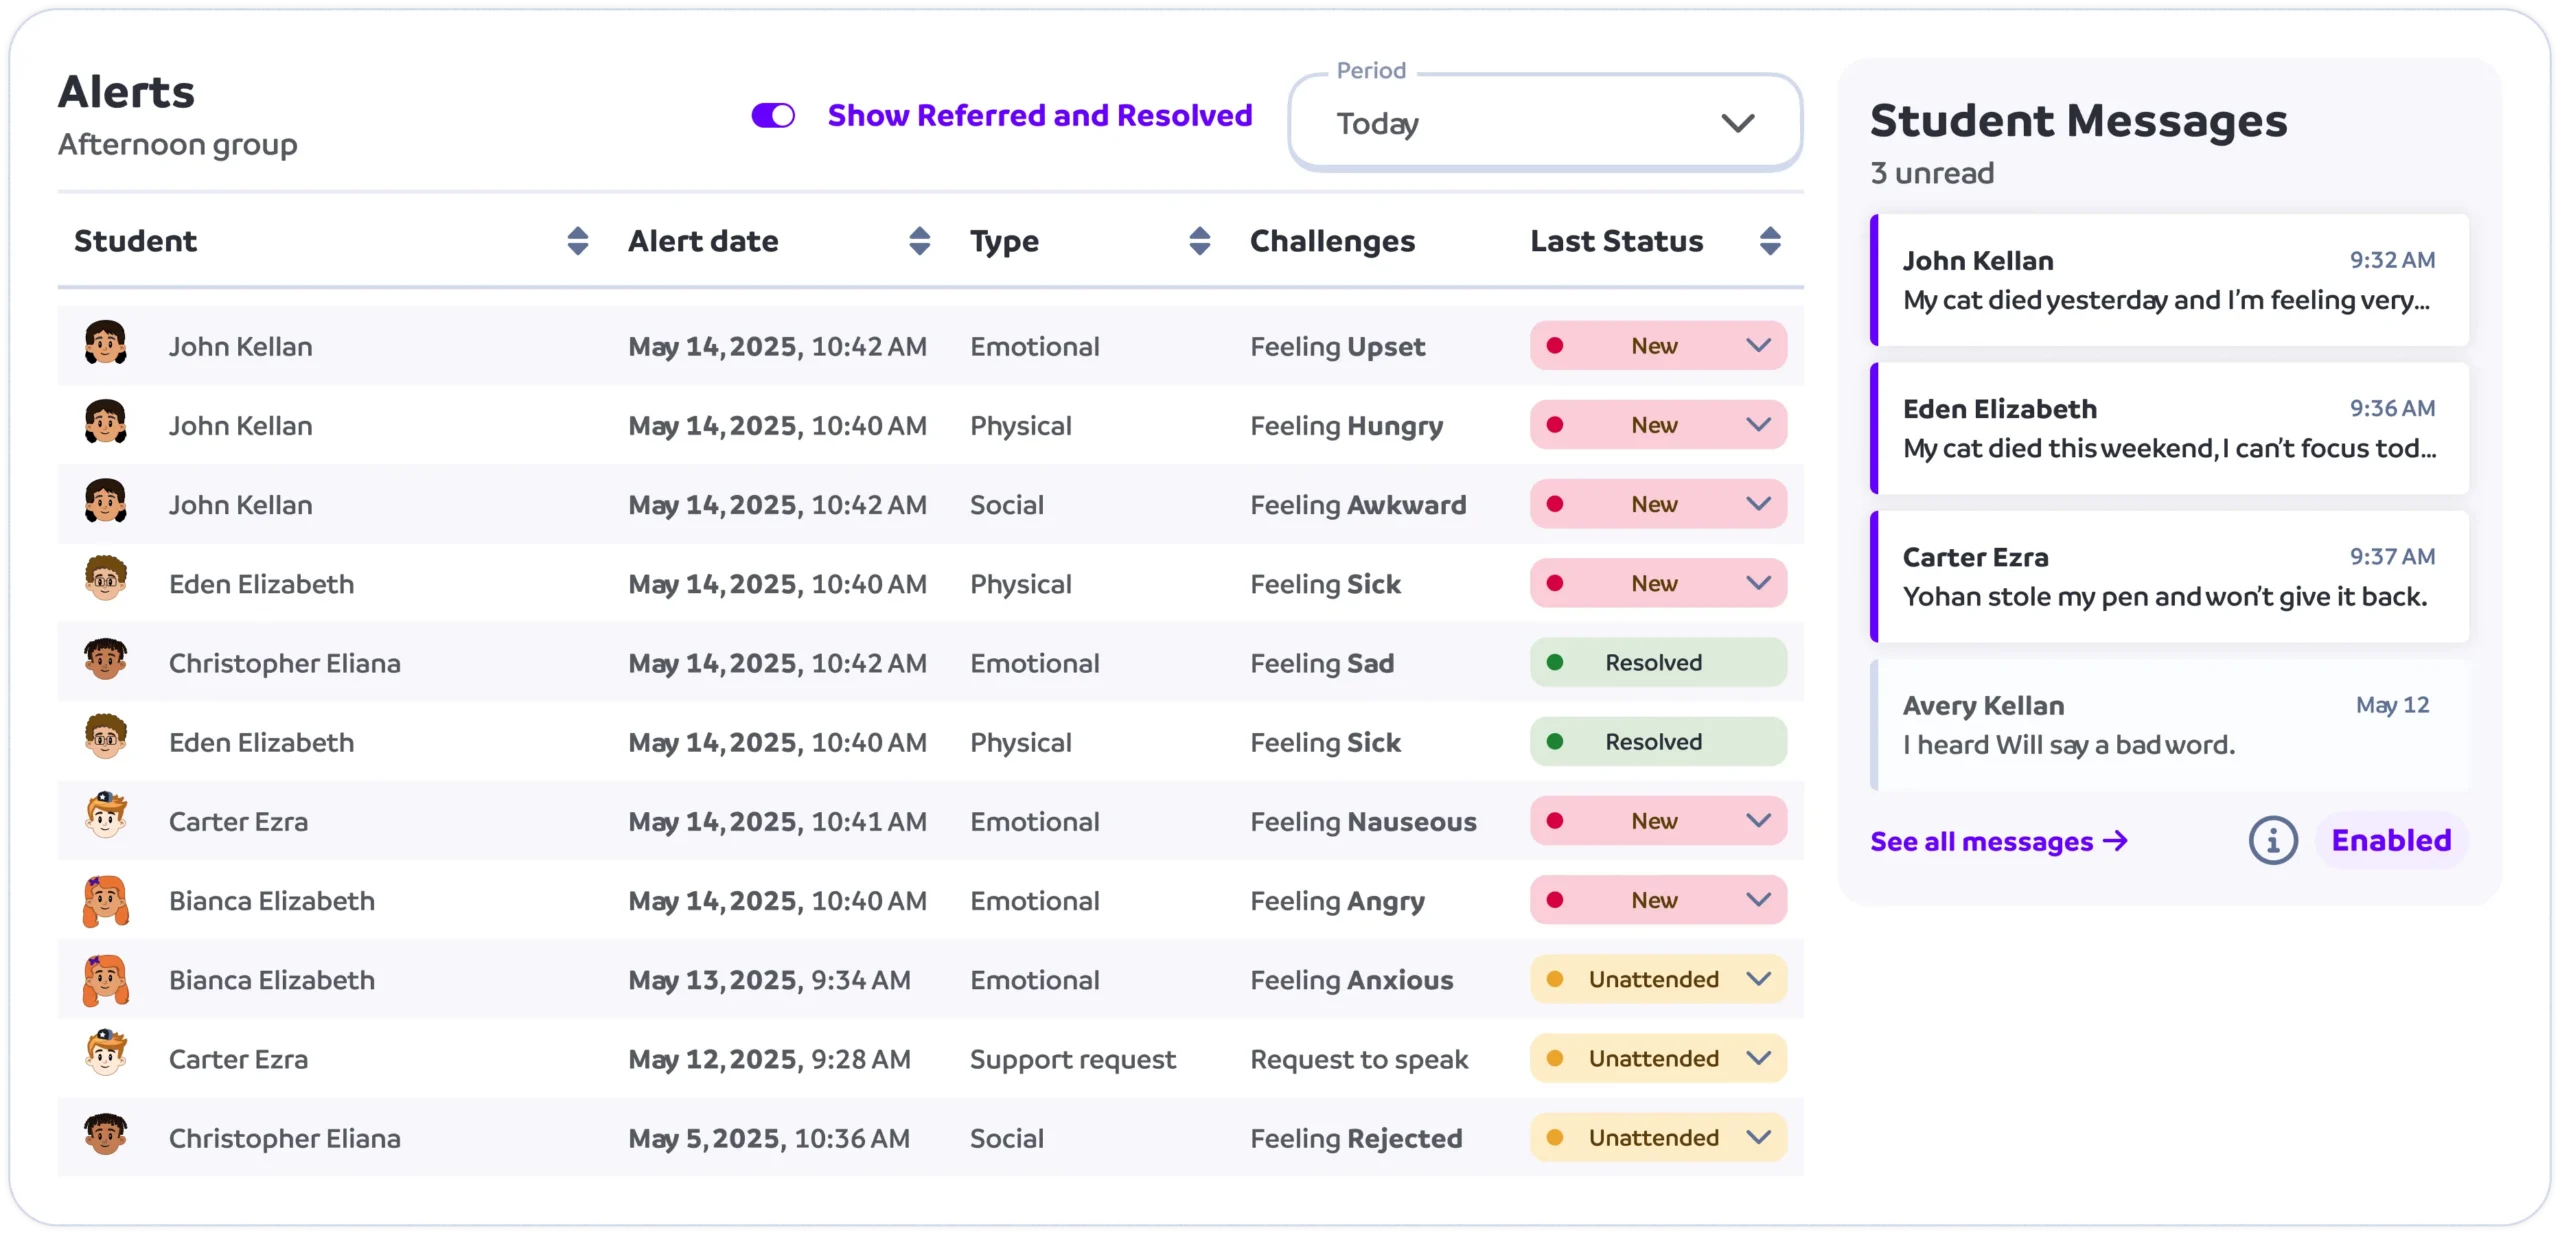Open Carter Ezra's stolen pen message
This screenshot has width=2560, height=1235.
2168,577
